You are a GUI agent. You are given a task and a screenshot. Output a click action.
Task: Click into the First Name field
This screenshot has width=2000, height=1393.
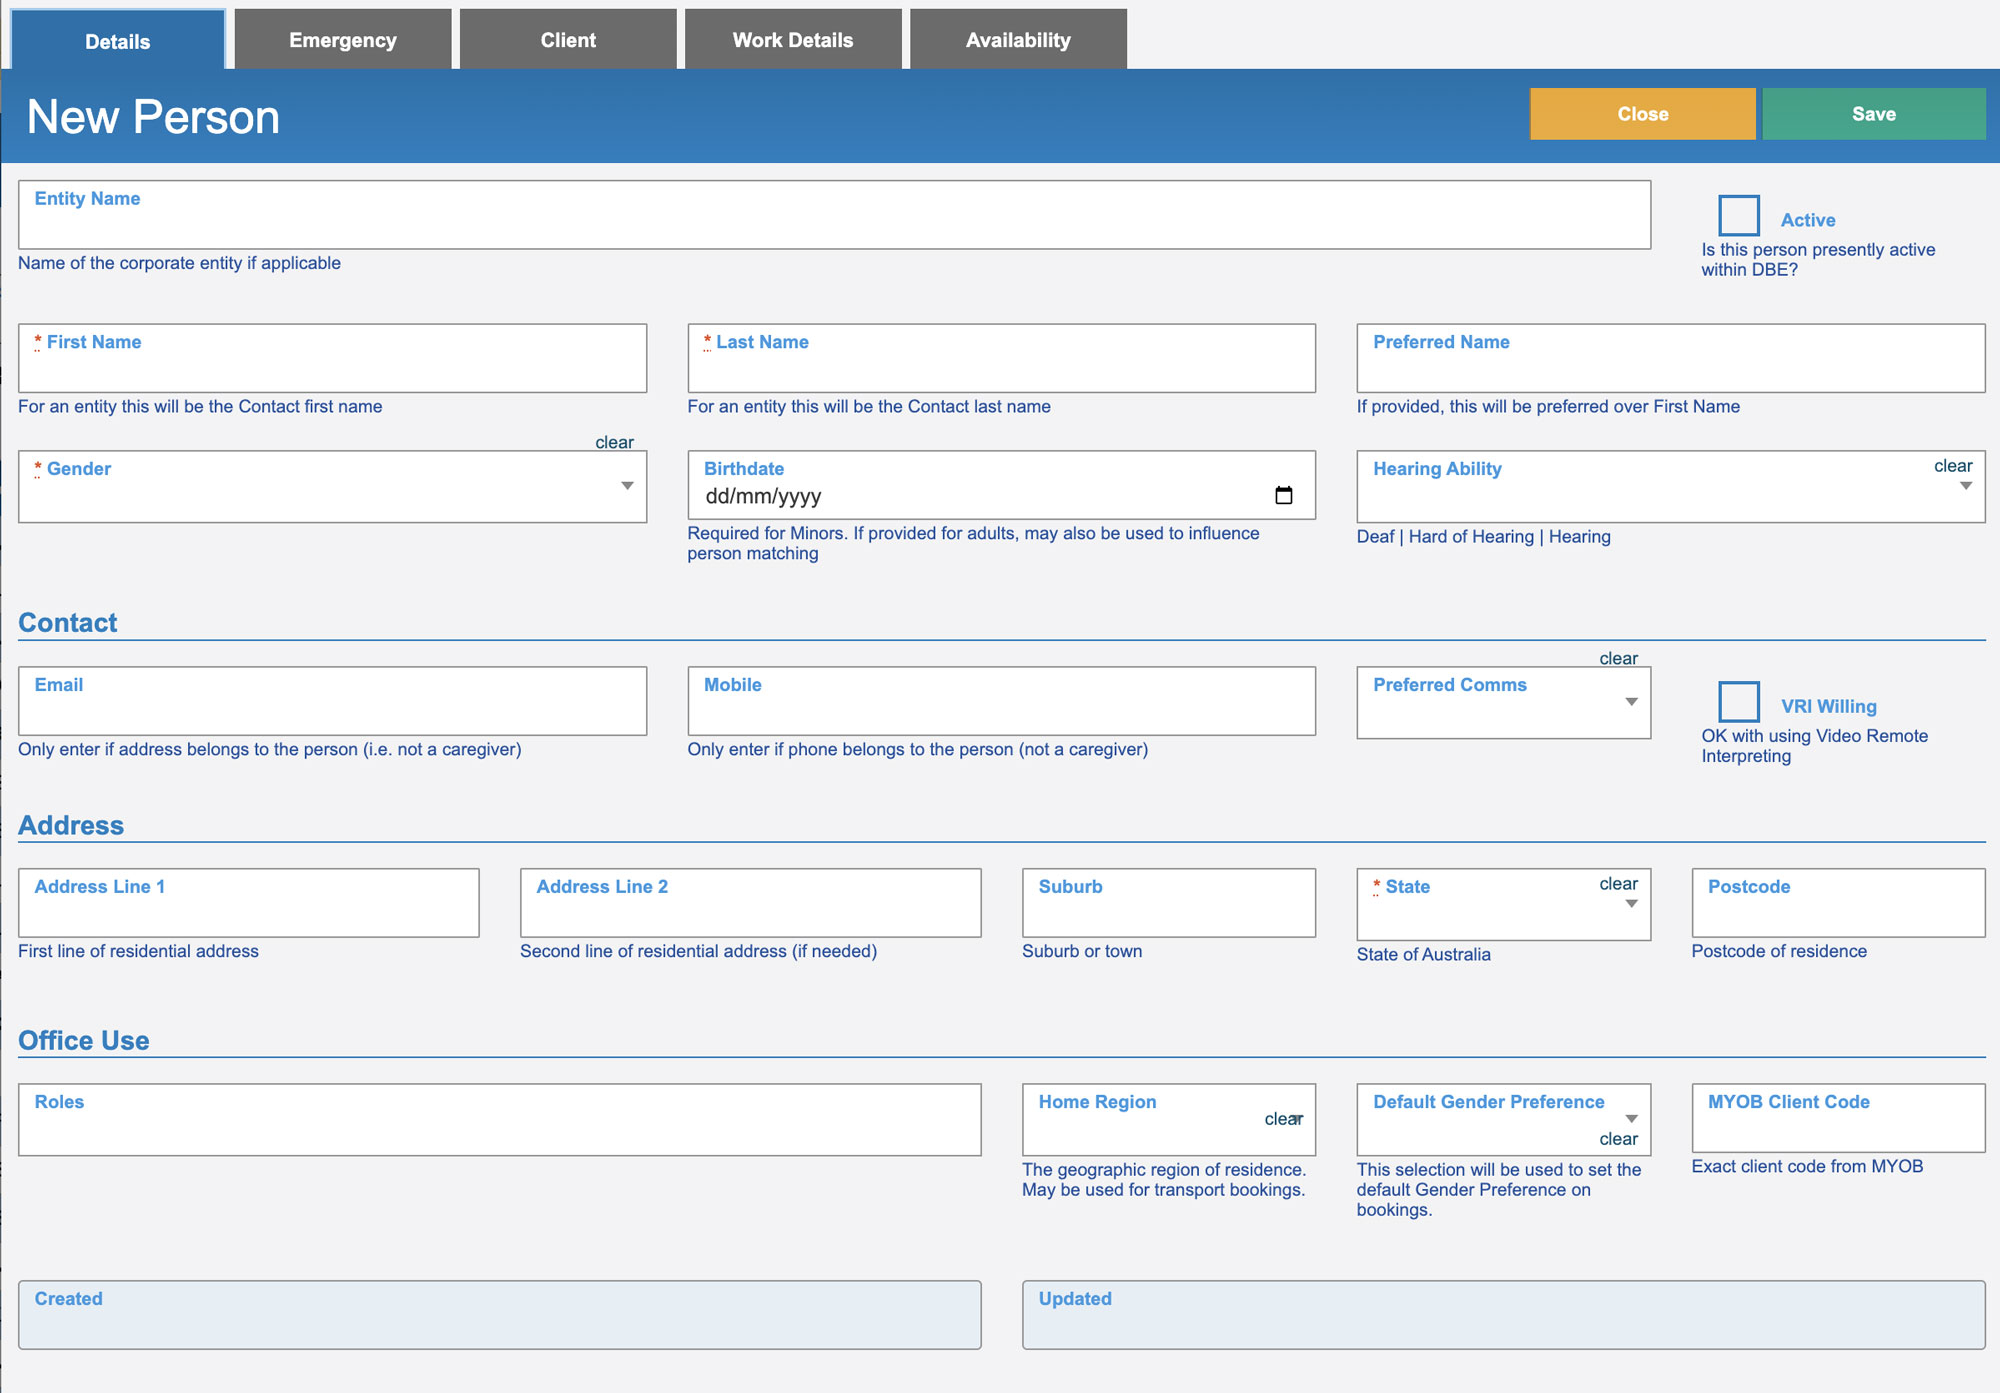332,367
